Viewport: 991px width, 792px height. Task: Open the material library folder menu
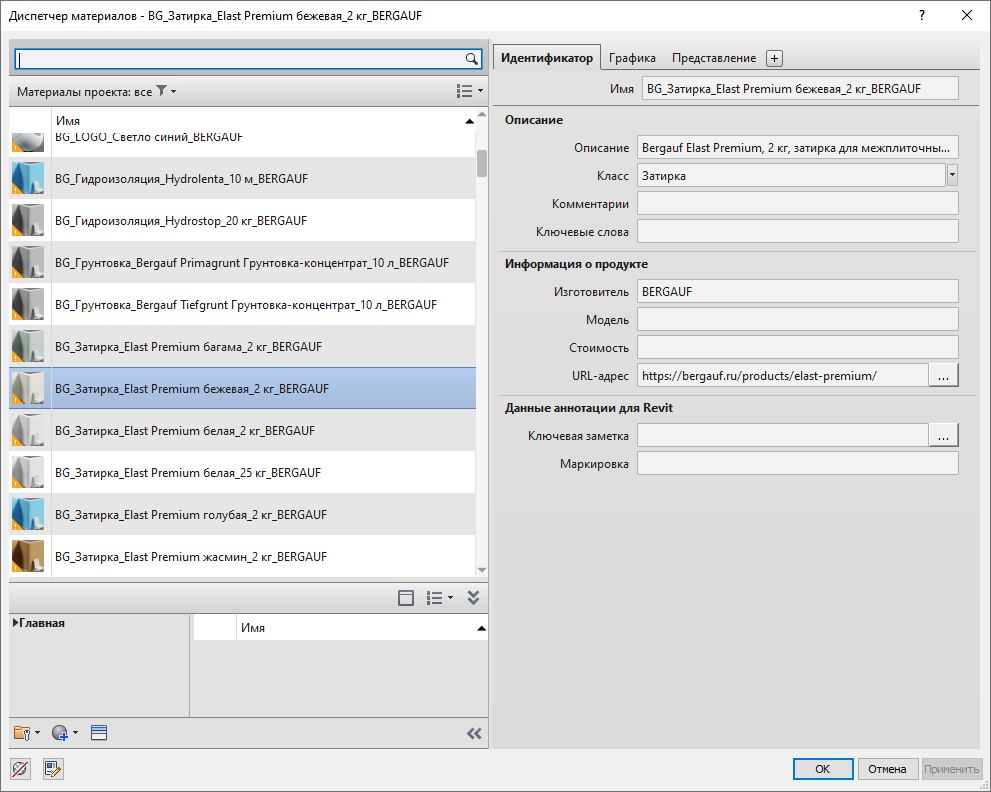(26, 733)
